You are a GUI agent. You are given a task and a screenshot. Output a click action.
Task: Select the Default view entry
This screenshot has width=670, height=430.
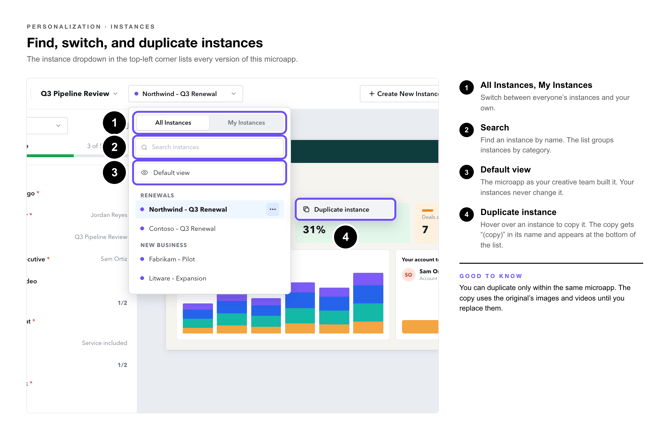(x=209, y=173)
